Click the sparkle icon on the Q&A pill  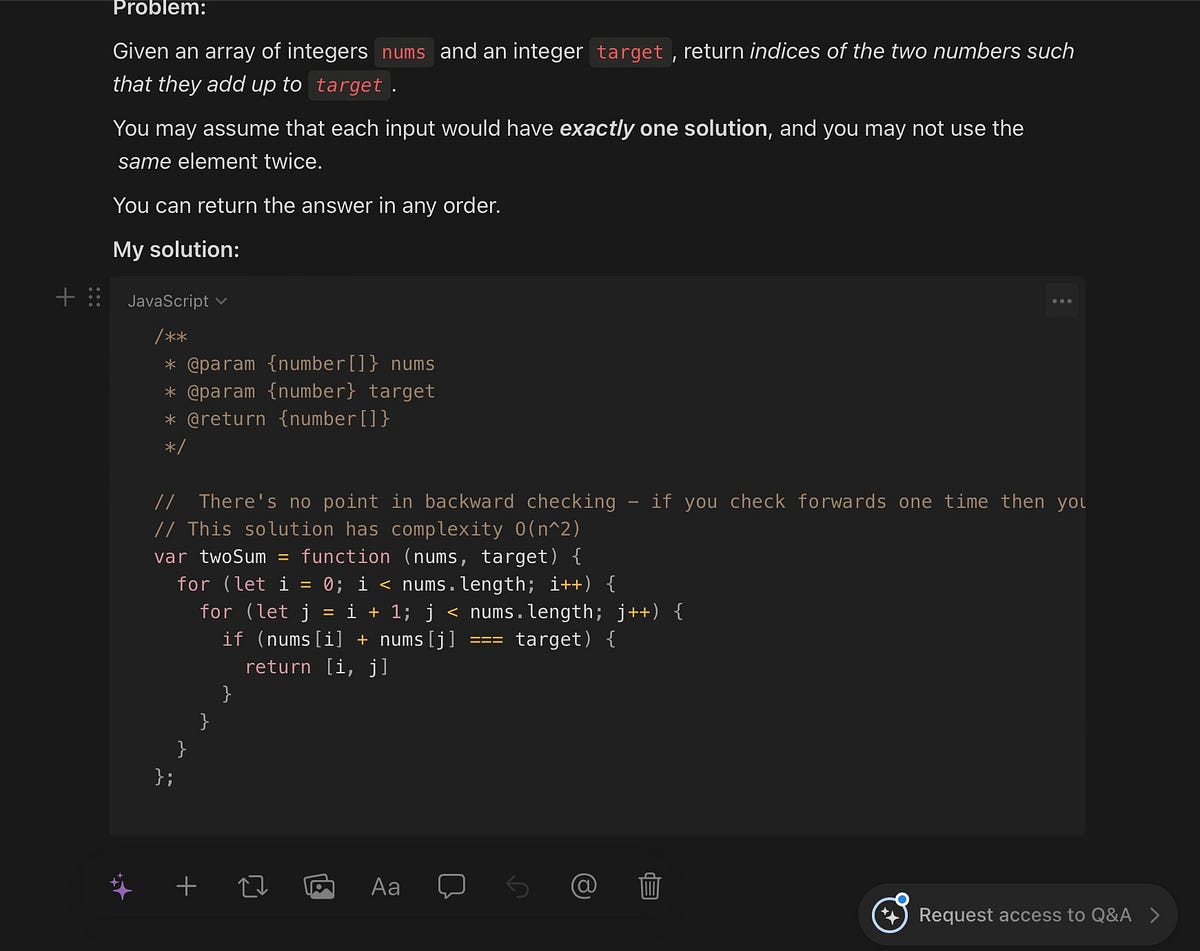(889, 914)
